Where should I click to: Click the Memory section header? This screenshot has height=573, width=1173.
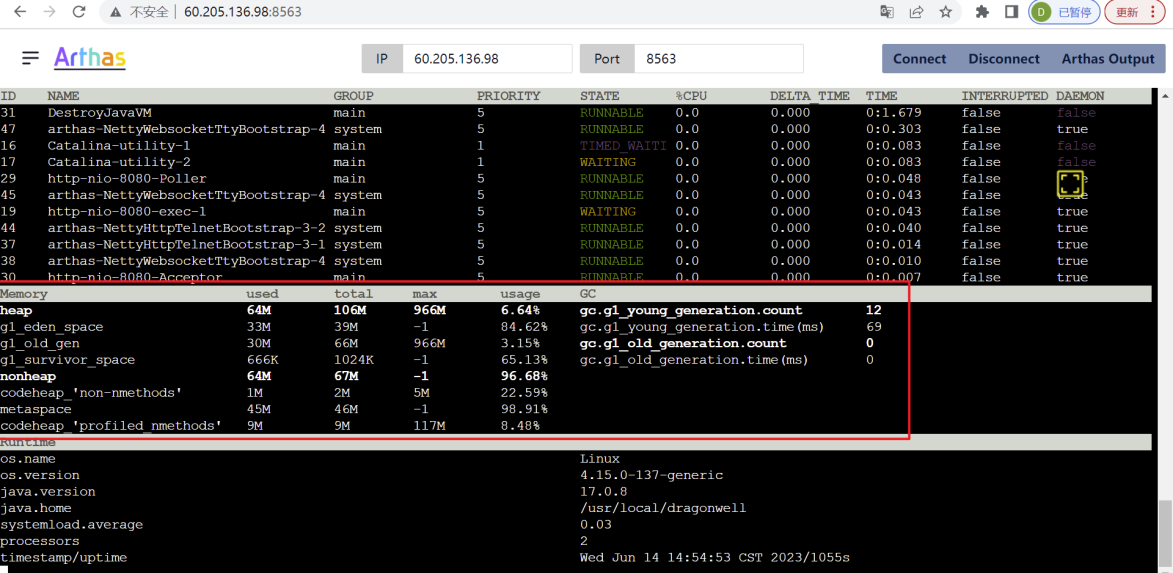point(24,294)
